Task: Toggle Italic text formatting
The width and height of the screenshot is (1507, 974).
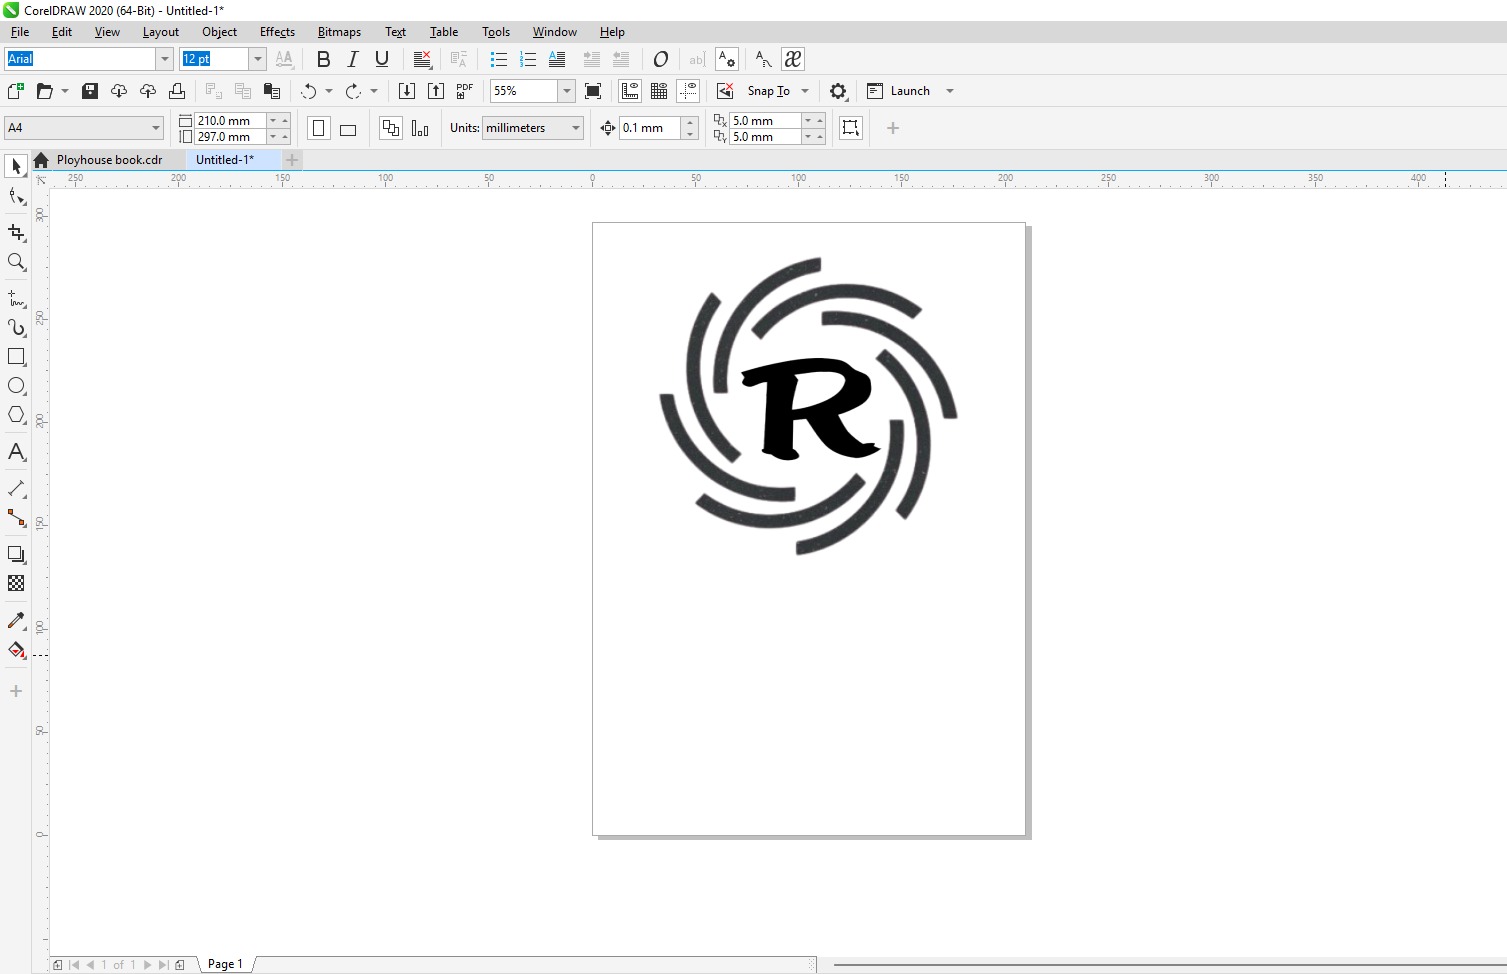Action: 352,59
